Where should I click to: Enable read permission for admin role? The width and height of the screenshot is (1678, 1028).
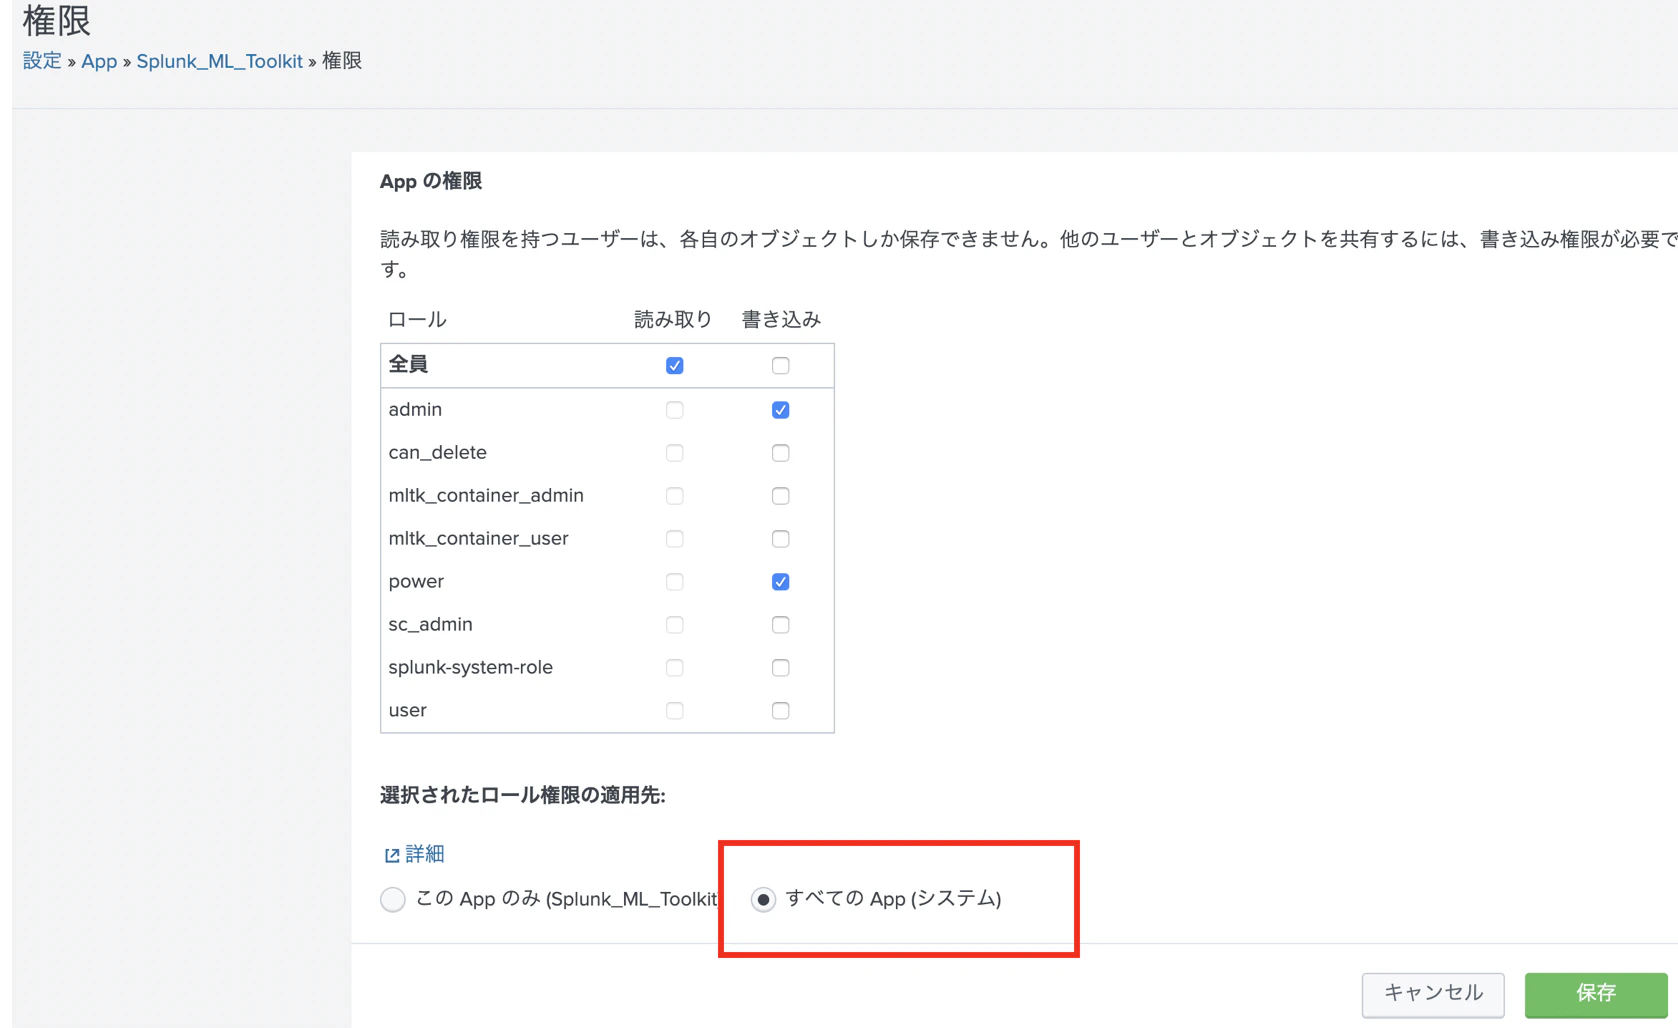point(675,410)
